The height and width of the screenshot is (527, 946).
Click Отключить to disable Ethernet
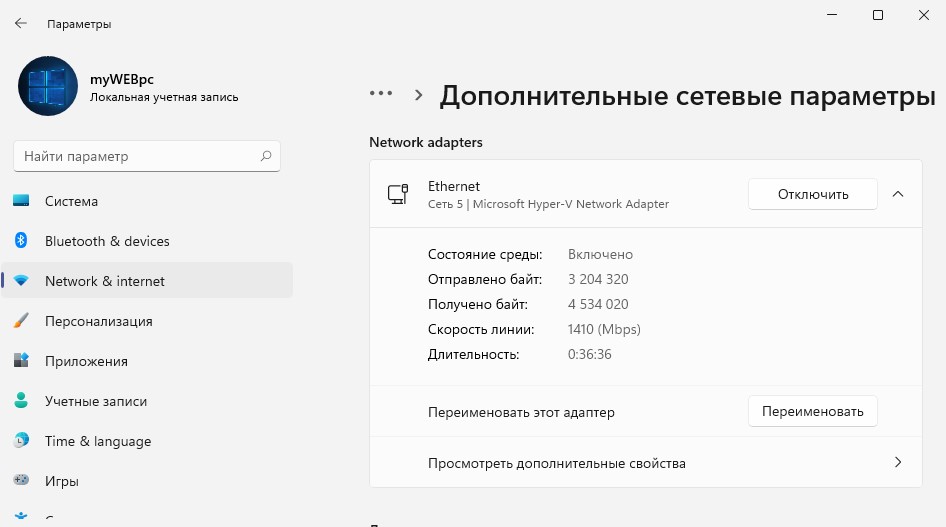pos(813,194)
